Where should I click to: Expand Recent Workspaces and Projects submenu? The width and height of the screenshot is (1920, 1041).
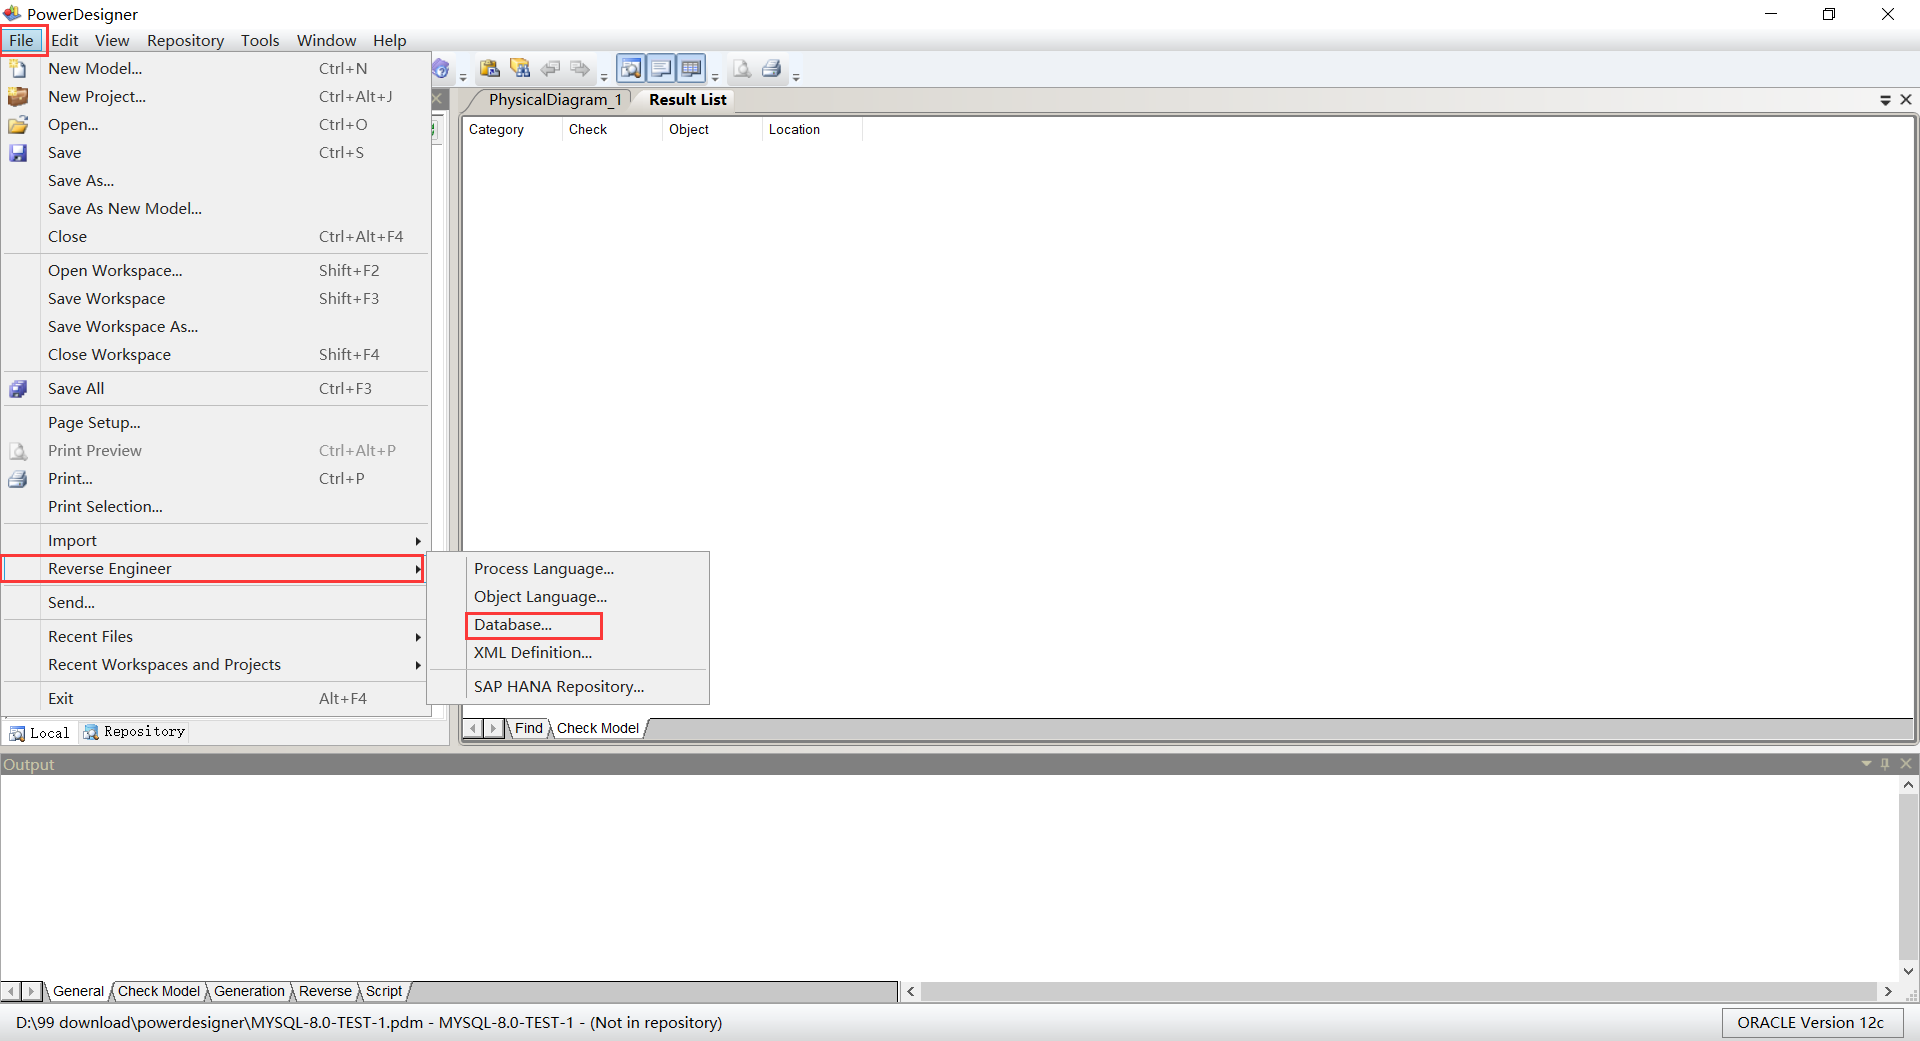(165, 664)
